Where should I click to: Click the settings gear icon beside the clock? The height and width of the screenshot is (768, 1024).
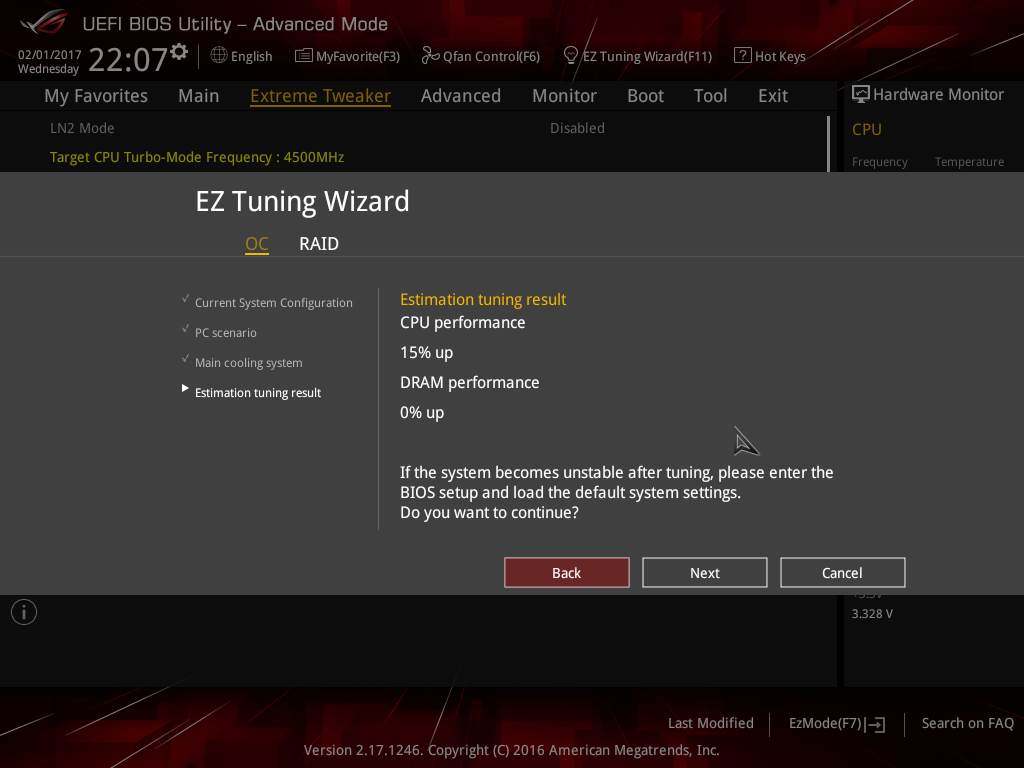[x=179, y=51]
